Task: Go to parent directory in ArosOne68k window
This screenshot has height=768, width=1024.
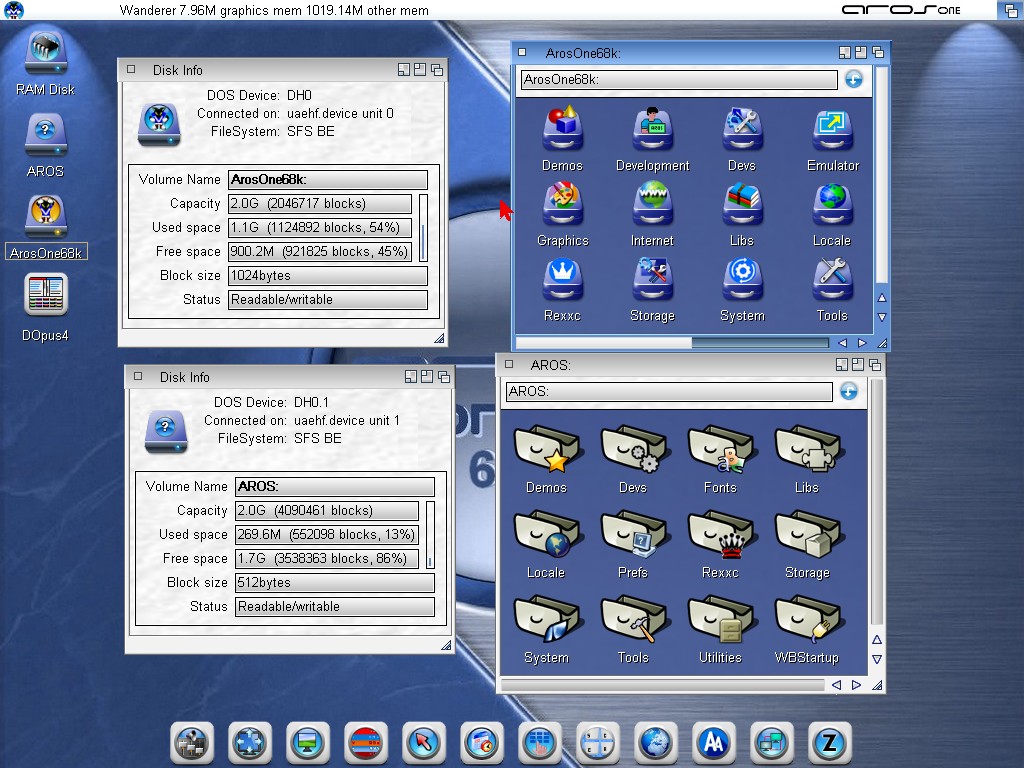Action: [853, 80]
